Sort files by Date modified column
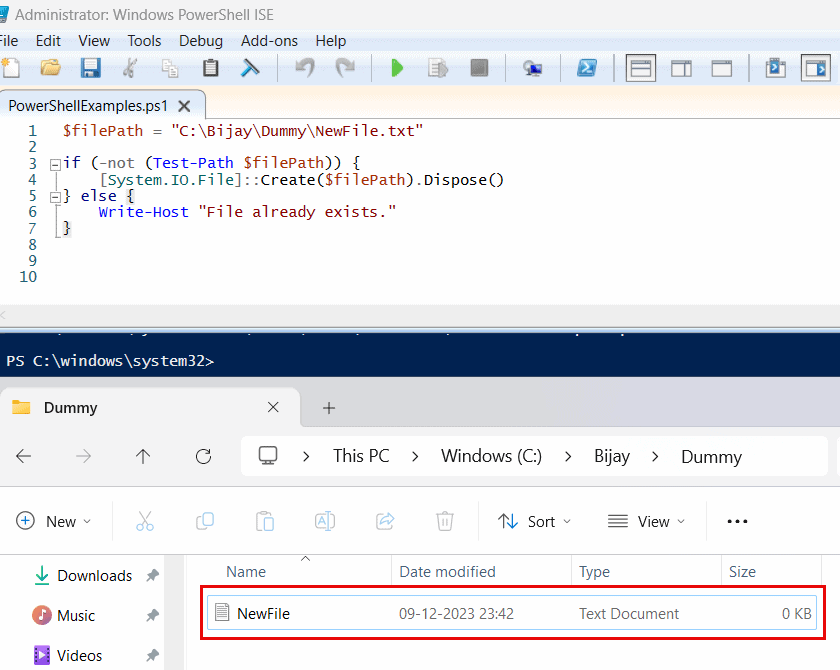The height and width of the screenshot is (670, 840). click(x=447, y=572)
